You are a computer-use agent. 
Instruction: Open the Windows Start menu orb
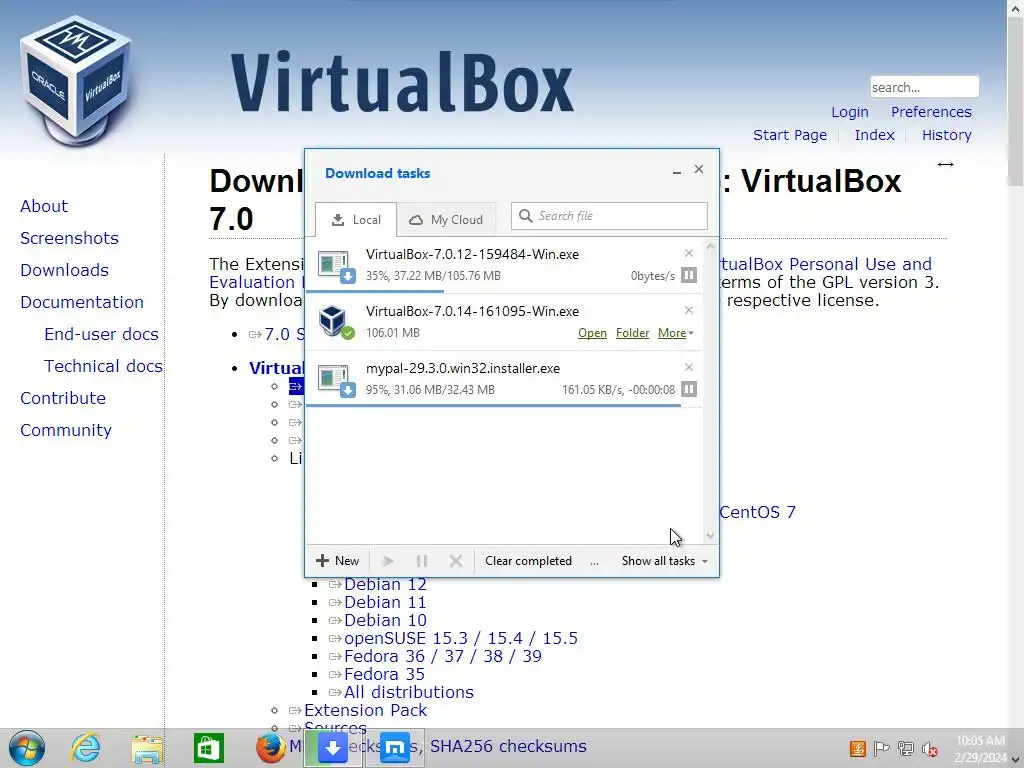27,748
